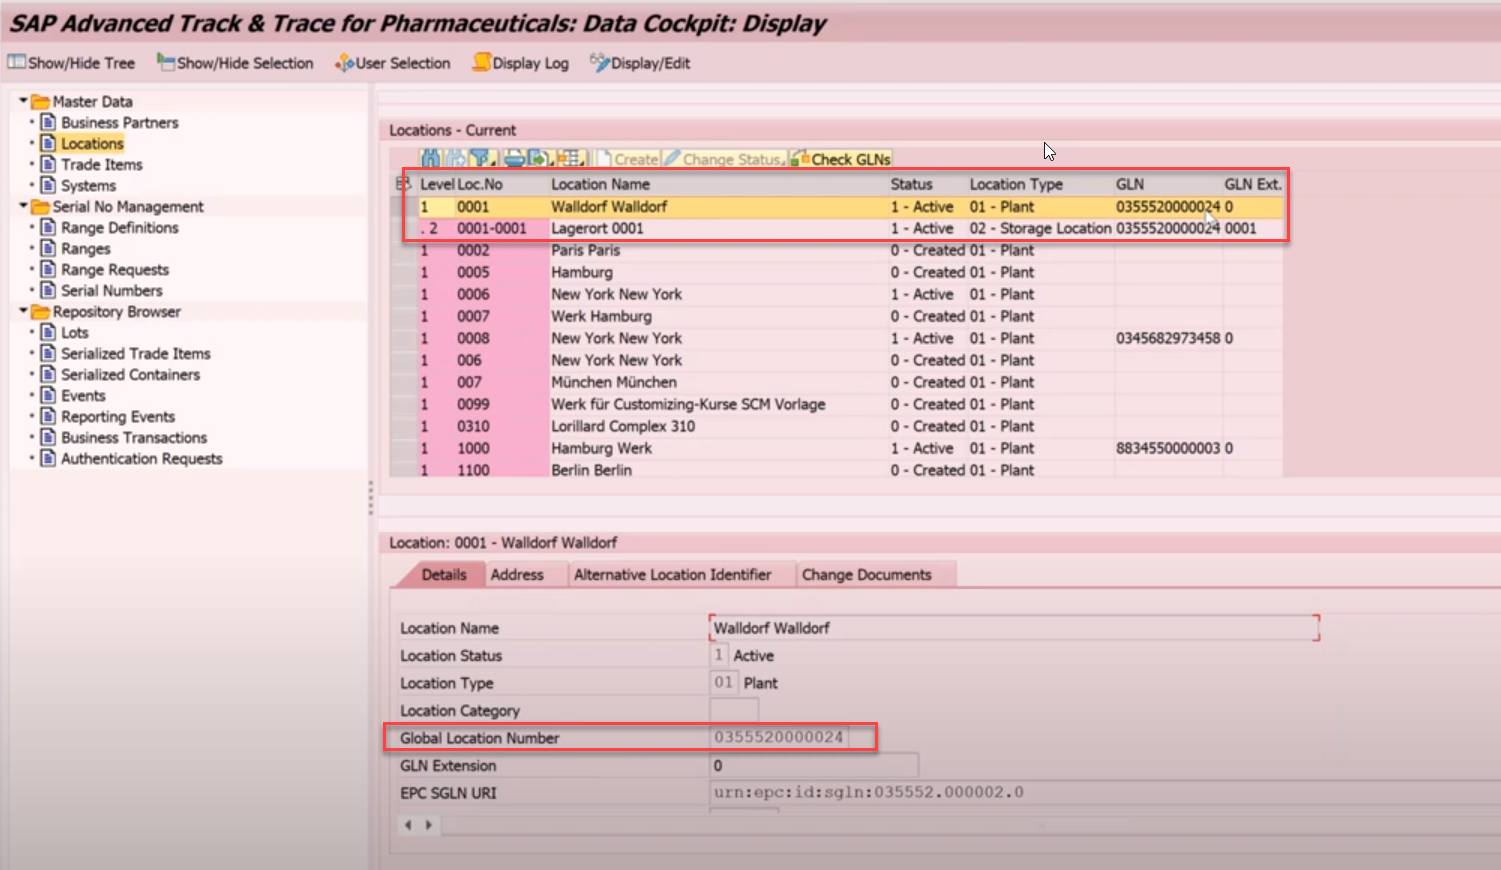The width and height of the screenshot is (1501, 870).
Task: Click the Change Status button
Action: (x=724, y=159)
